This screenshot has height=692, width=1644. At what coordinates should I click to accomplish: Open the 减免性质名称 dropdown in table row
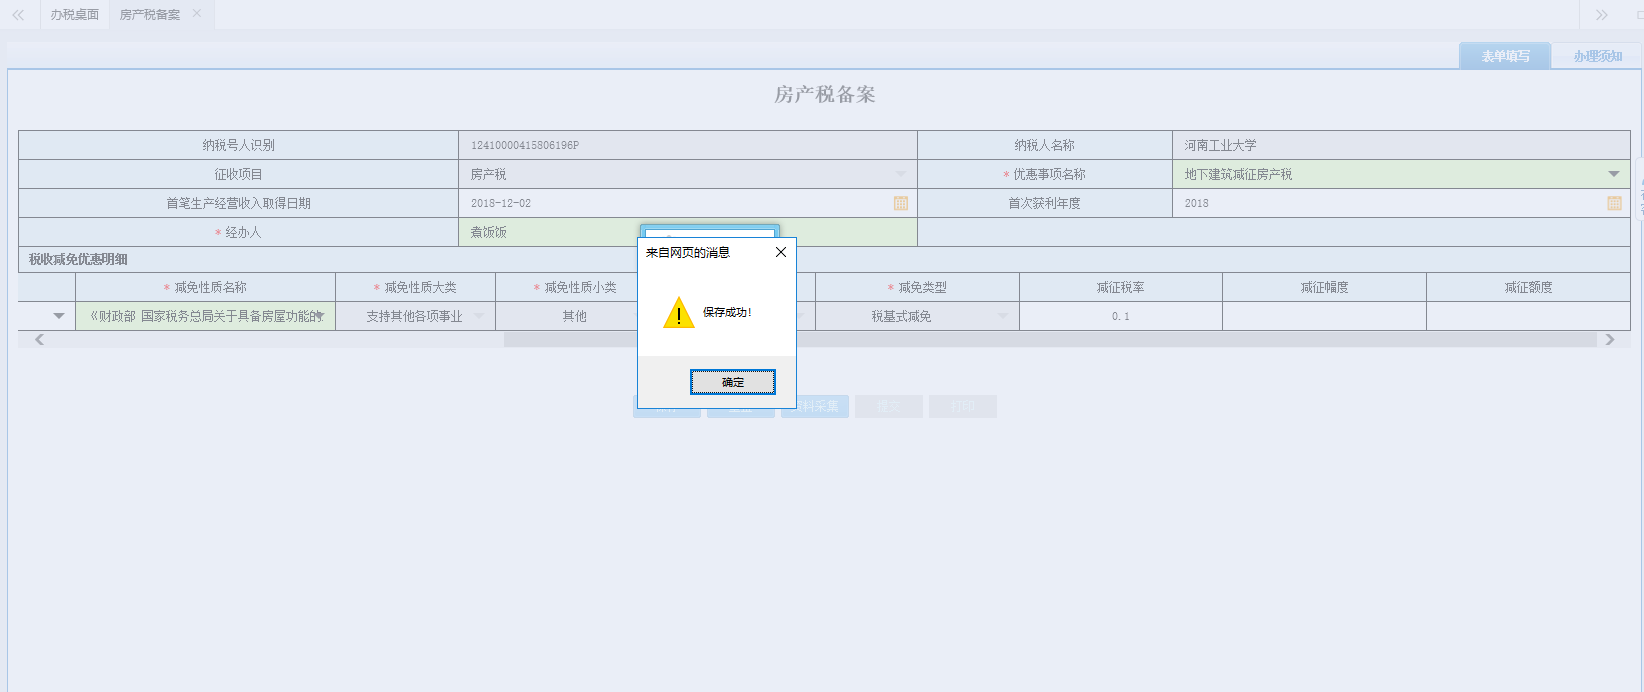tap(319, 316)
